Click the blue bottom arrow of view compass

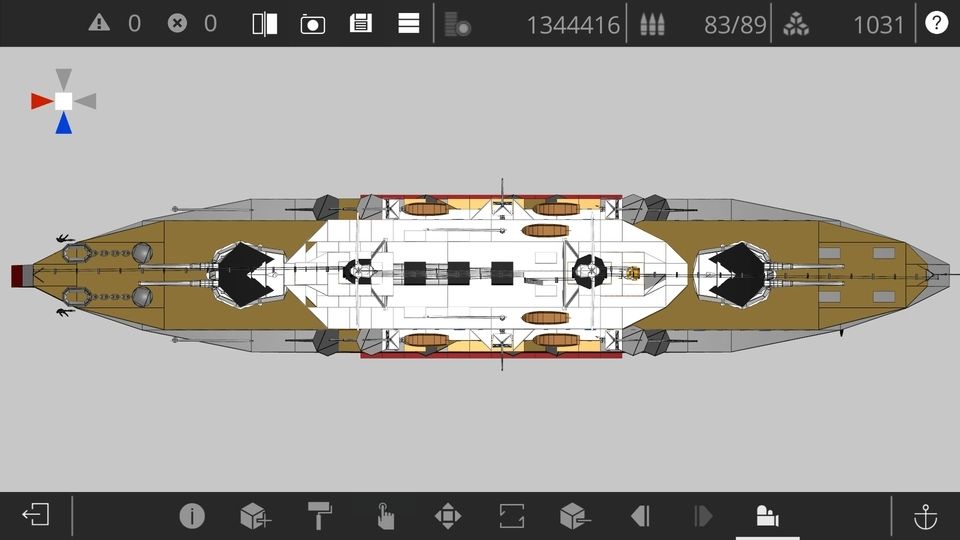[x=64, y=123]
